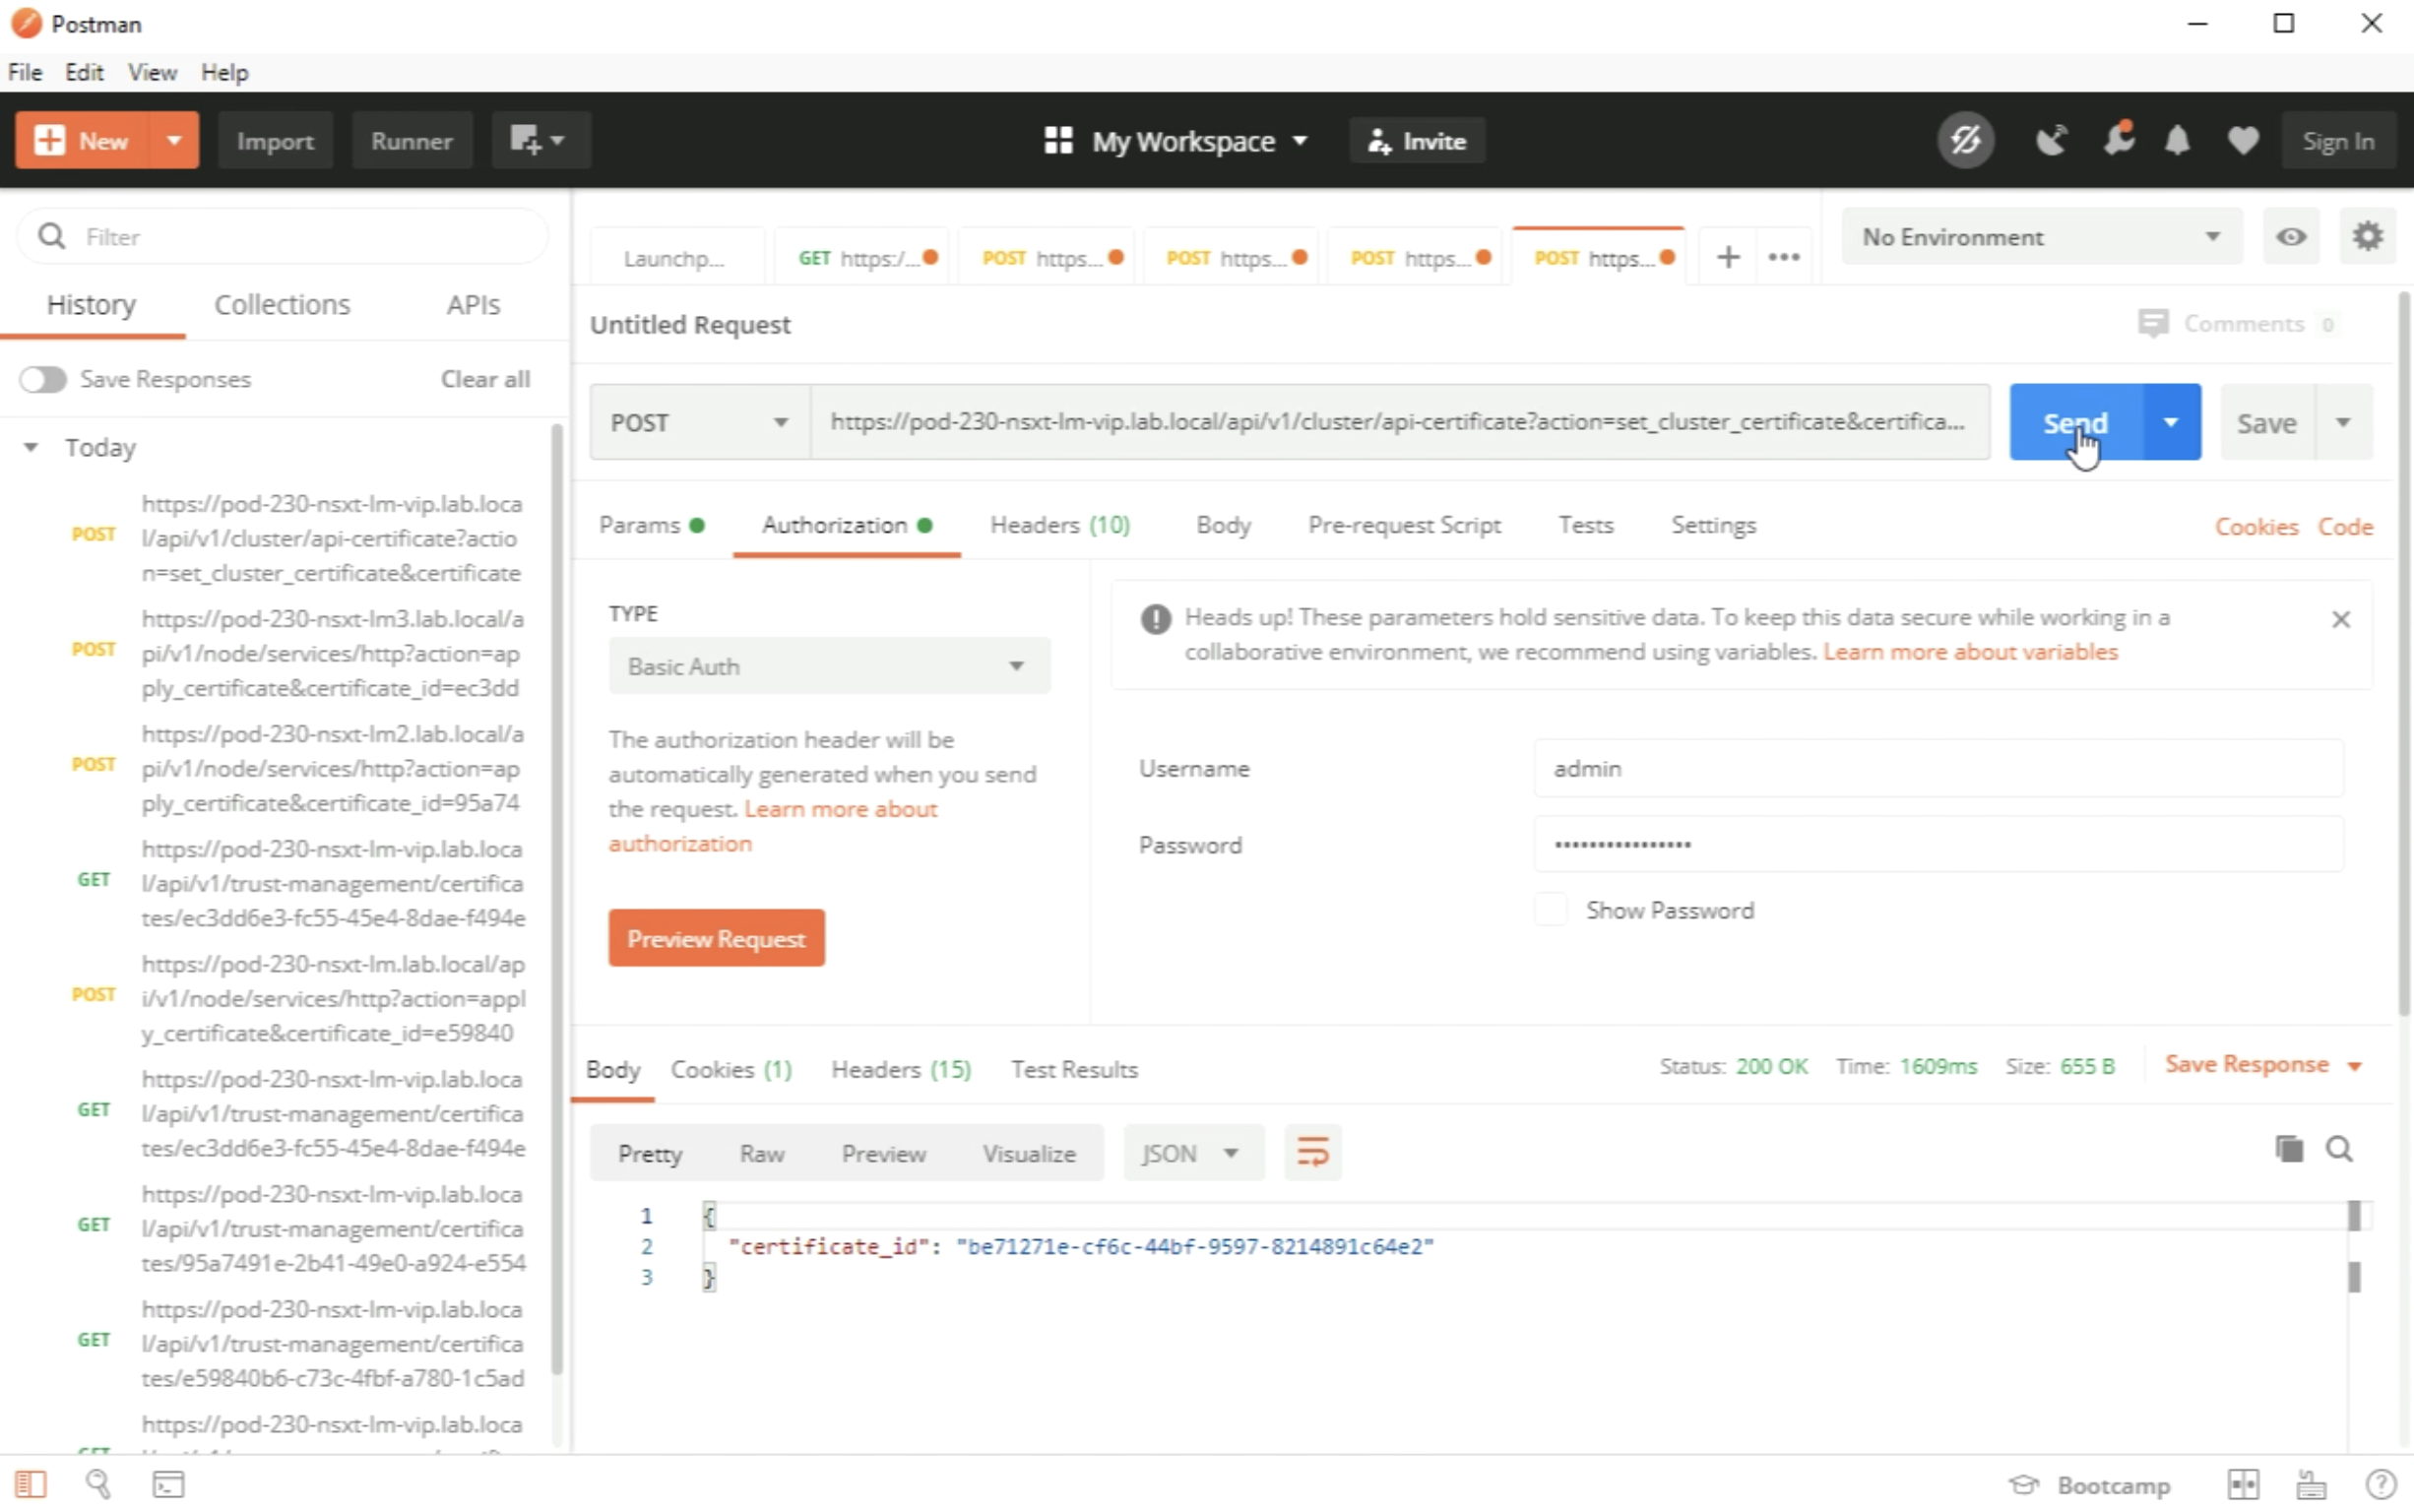Viewport: 2414px width, 1512px height.
Task: Open Learn more about variables link
Action: 1969,652
